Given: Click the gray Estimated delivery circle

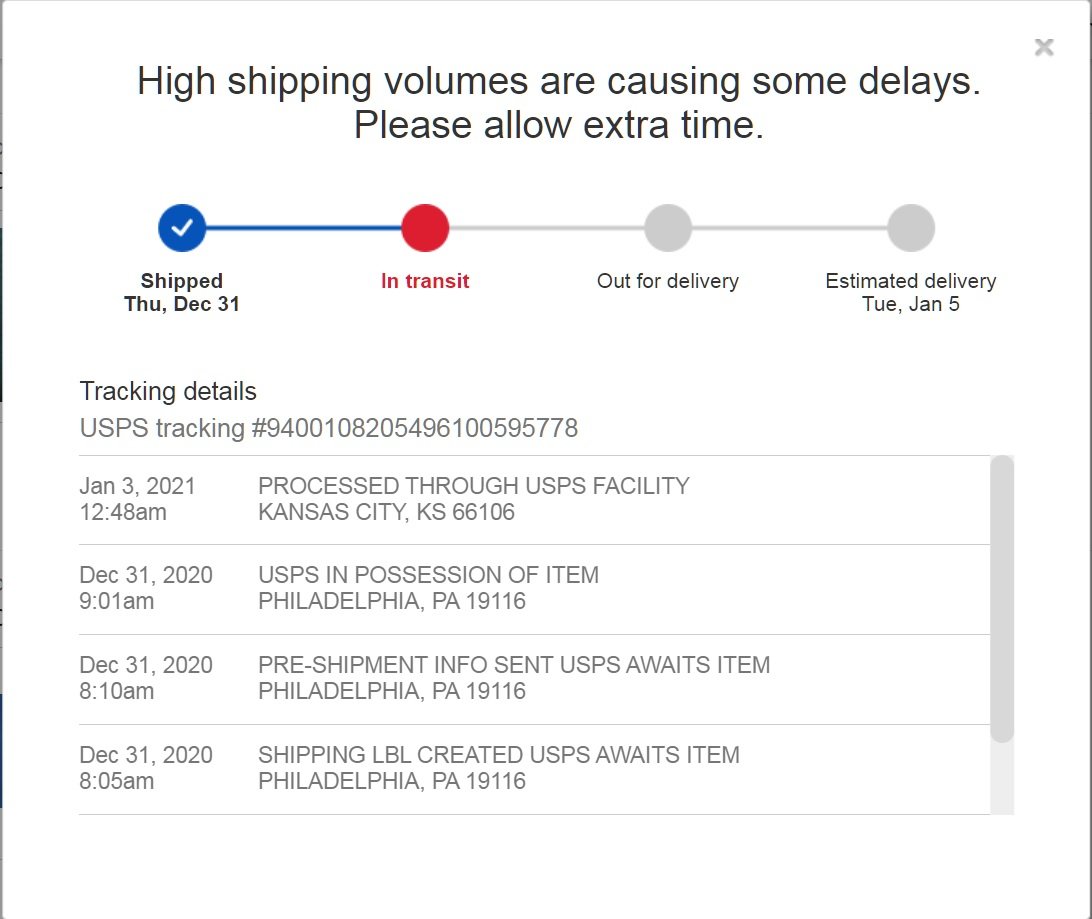Looking at the screenshot, I should tap(911, 228).
